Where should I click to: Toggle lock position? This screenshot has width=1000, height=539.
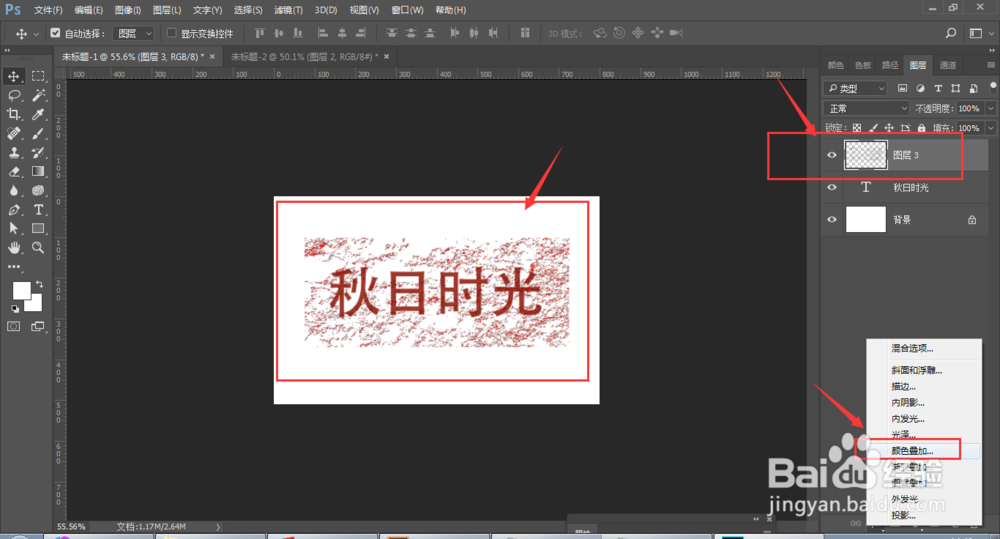(x=889, y=128)
